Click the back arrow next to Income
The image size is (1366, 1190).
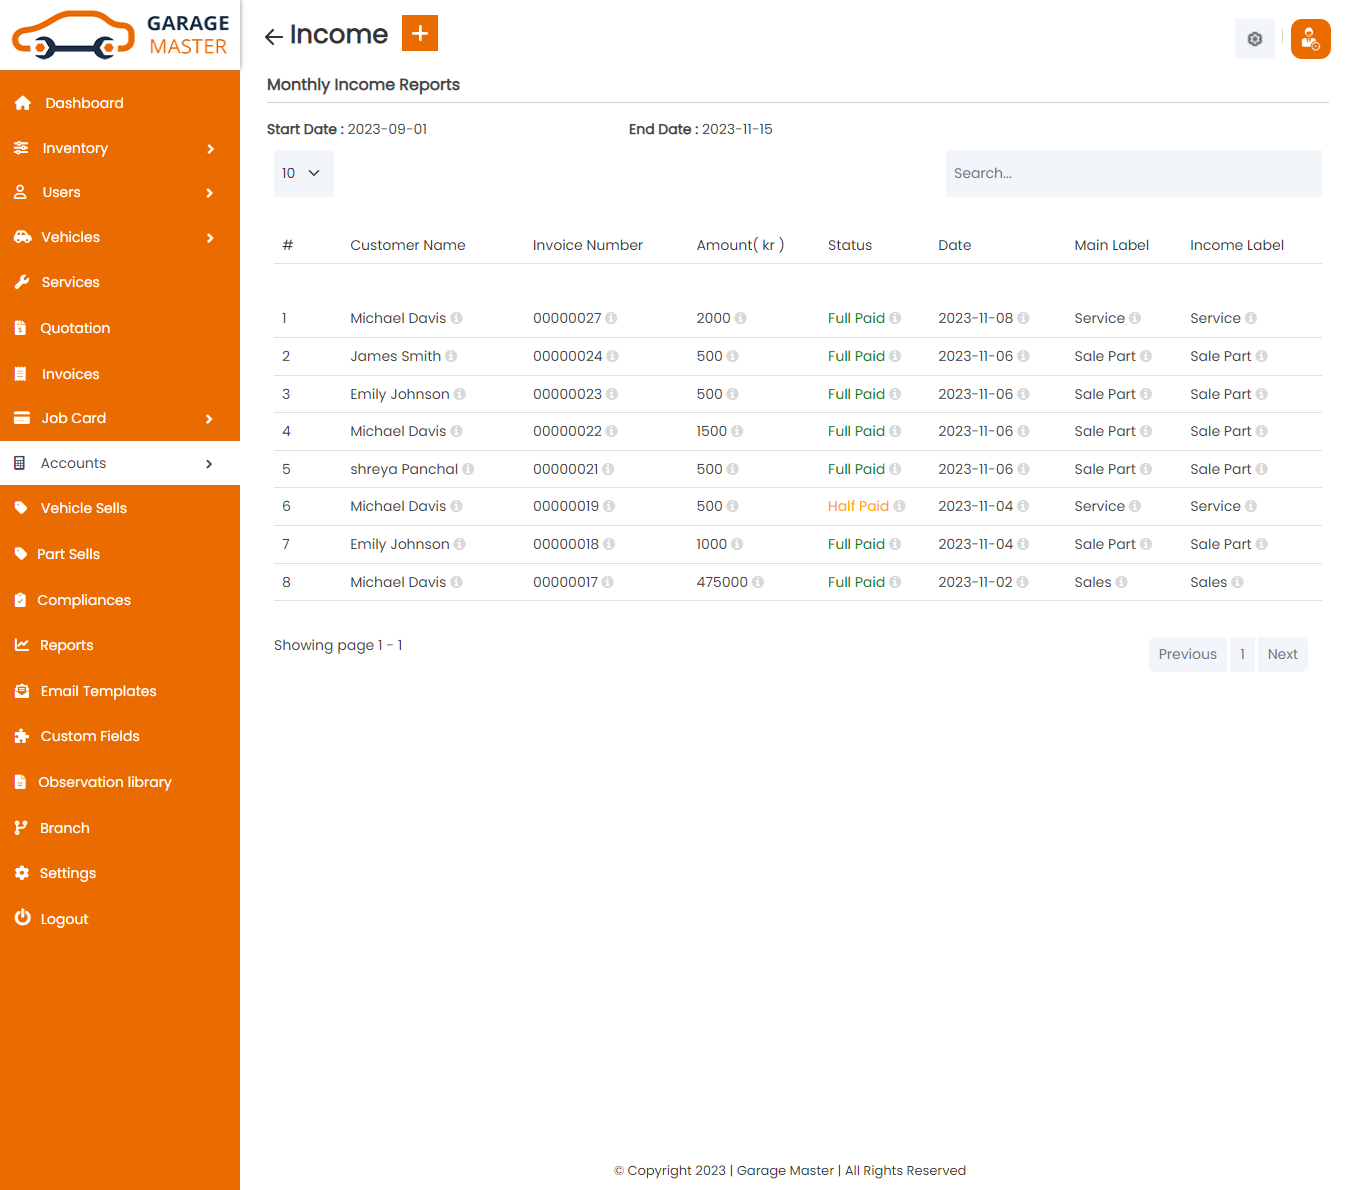[x=273, y=37]
